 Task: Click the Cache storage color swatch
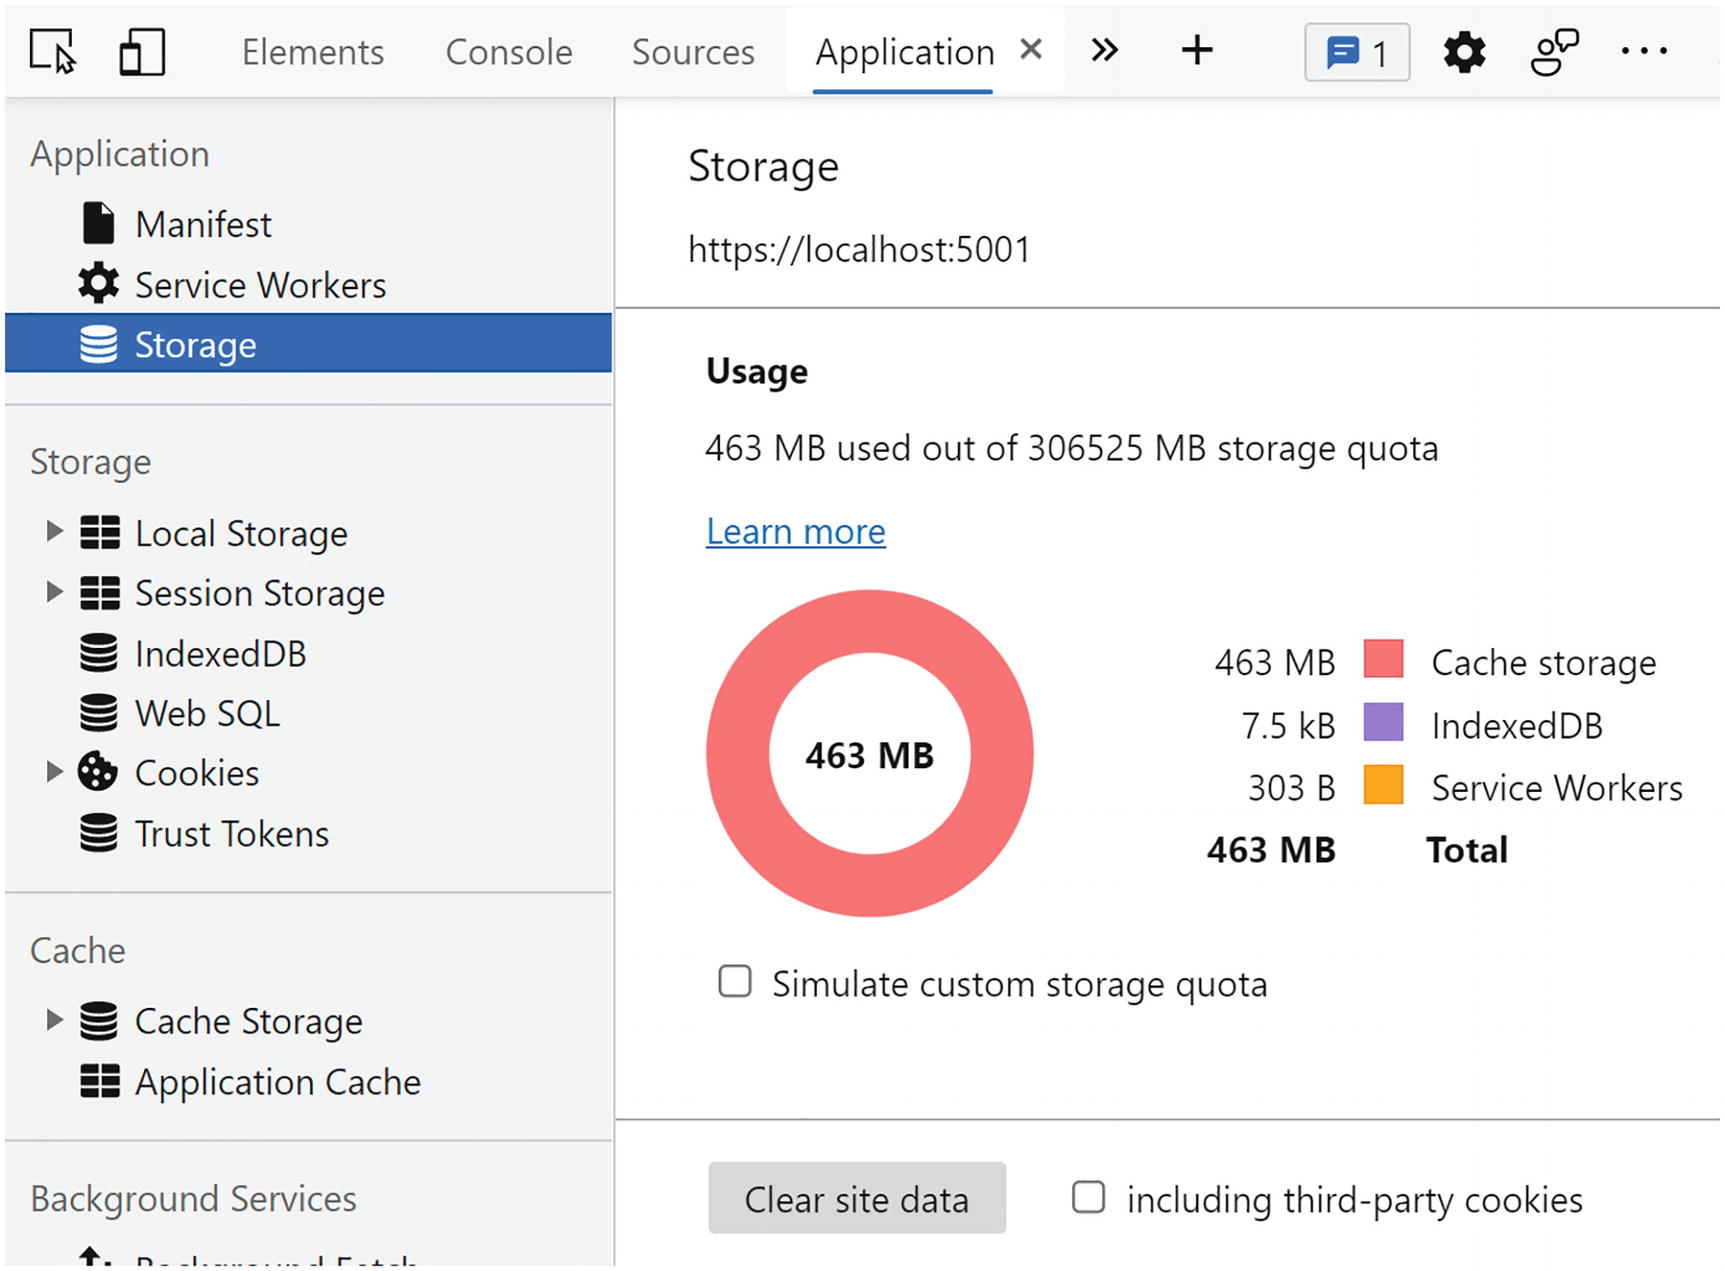pos(1383,661)
